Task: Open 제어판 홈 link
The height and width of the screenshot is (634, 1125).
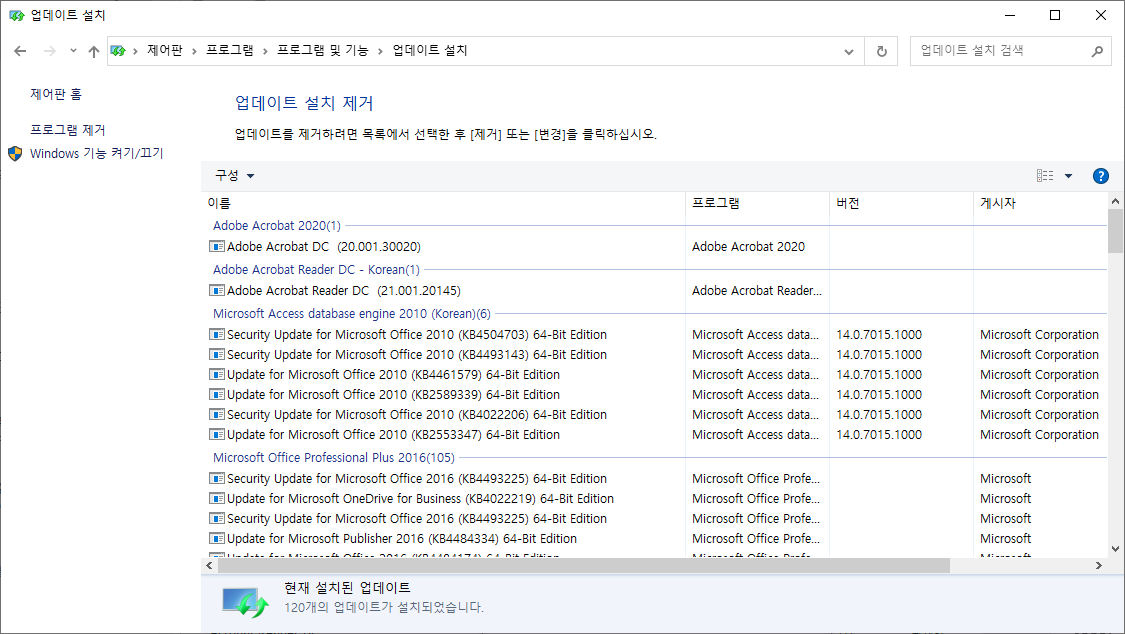Action: (56, 94)
